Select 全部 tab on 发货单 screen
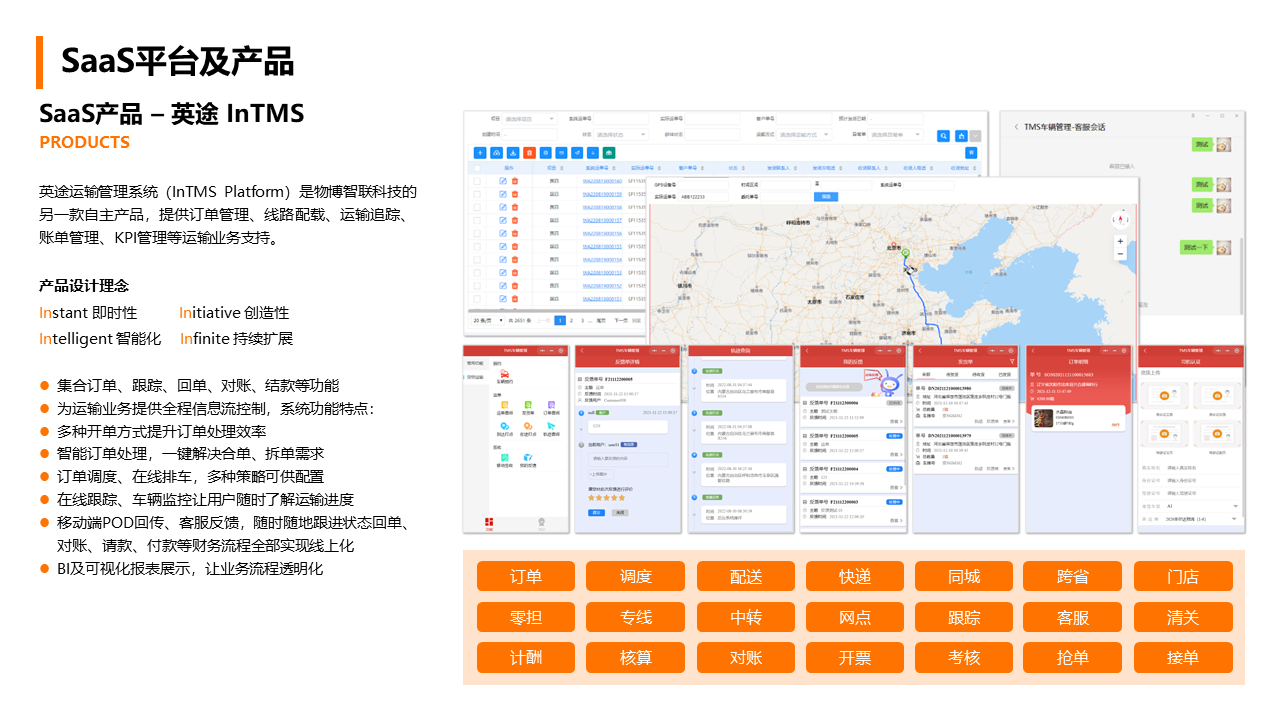This screenshot has width=1280, height=720. point(926,374)
